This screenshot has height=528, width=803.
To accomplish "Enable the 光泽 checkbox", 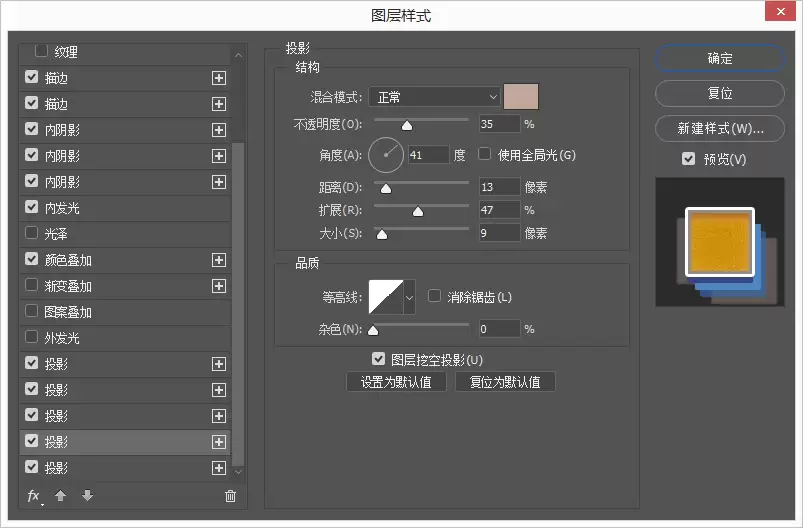I will pyautogui.click(x=31, y=233).
